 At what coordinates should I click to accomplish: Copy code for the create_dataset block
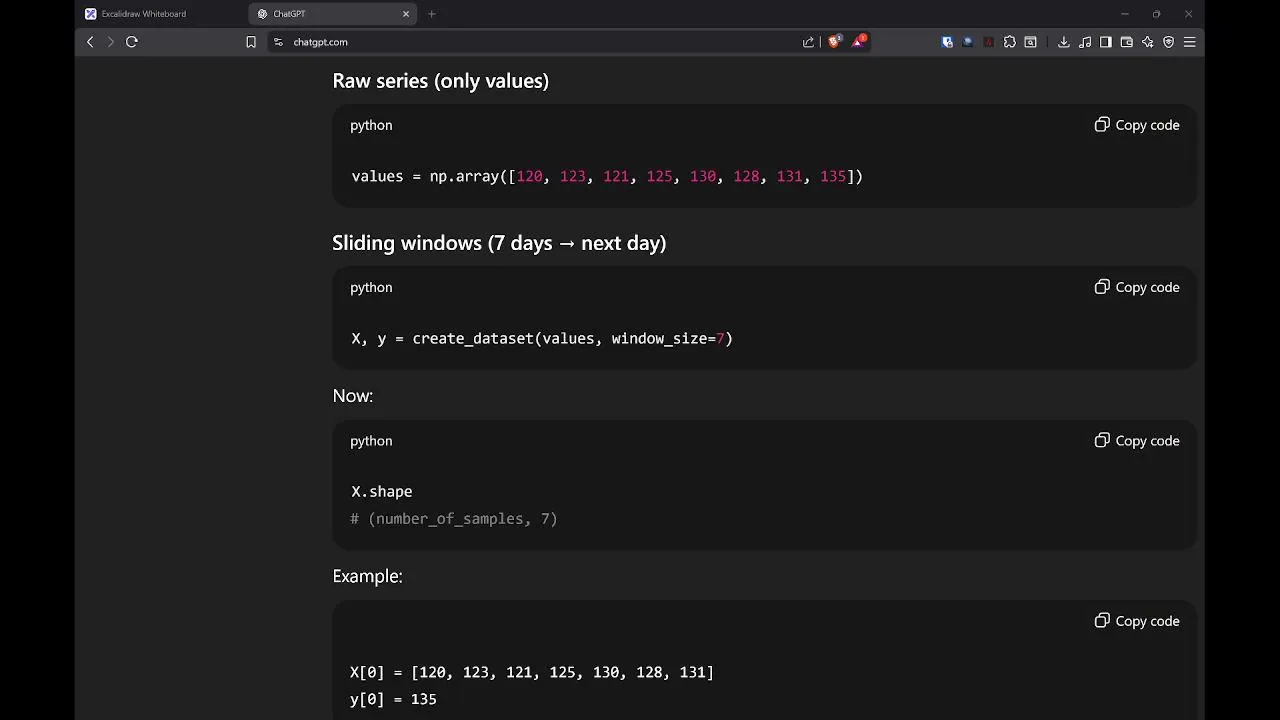[x=1137, y=287]
